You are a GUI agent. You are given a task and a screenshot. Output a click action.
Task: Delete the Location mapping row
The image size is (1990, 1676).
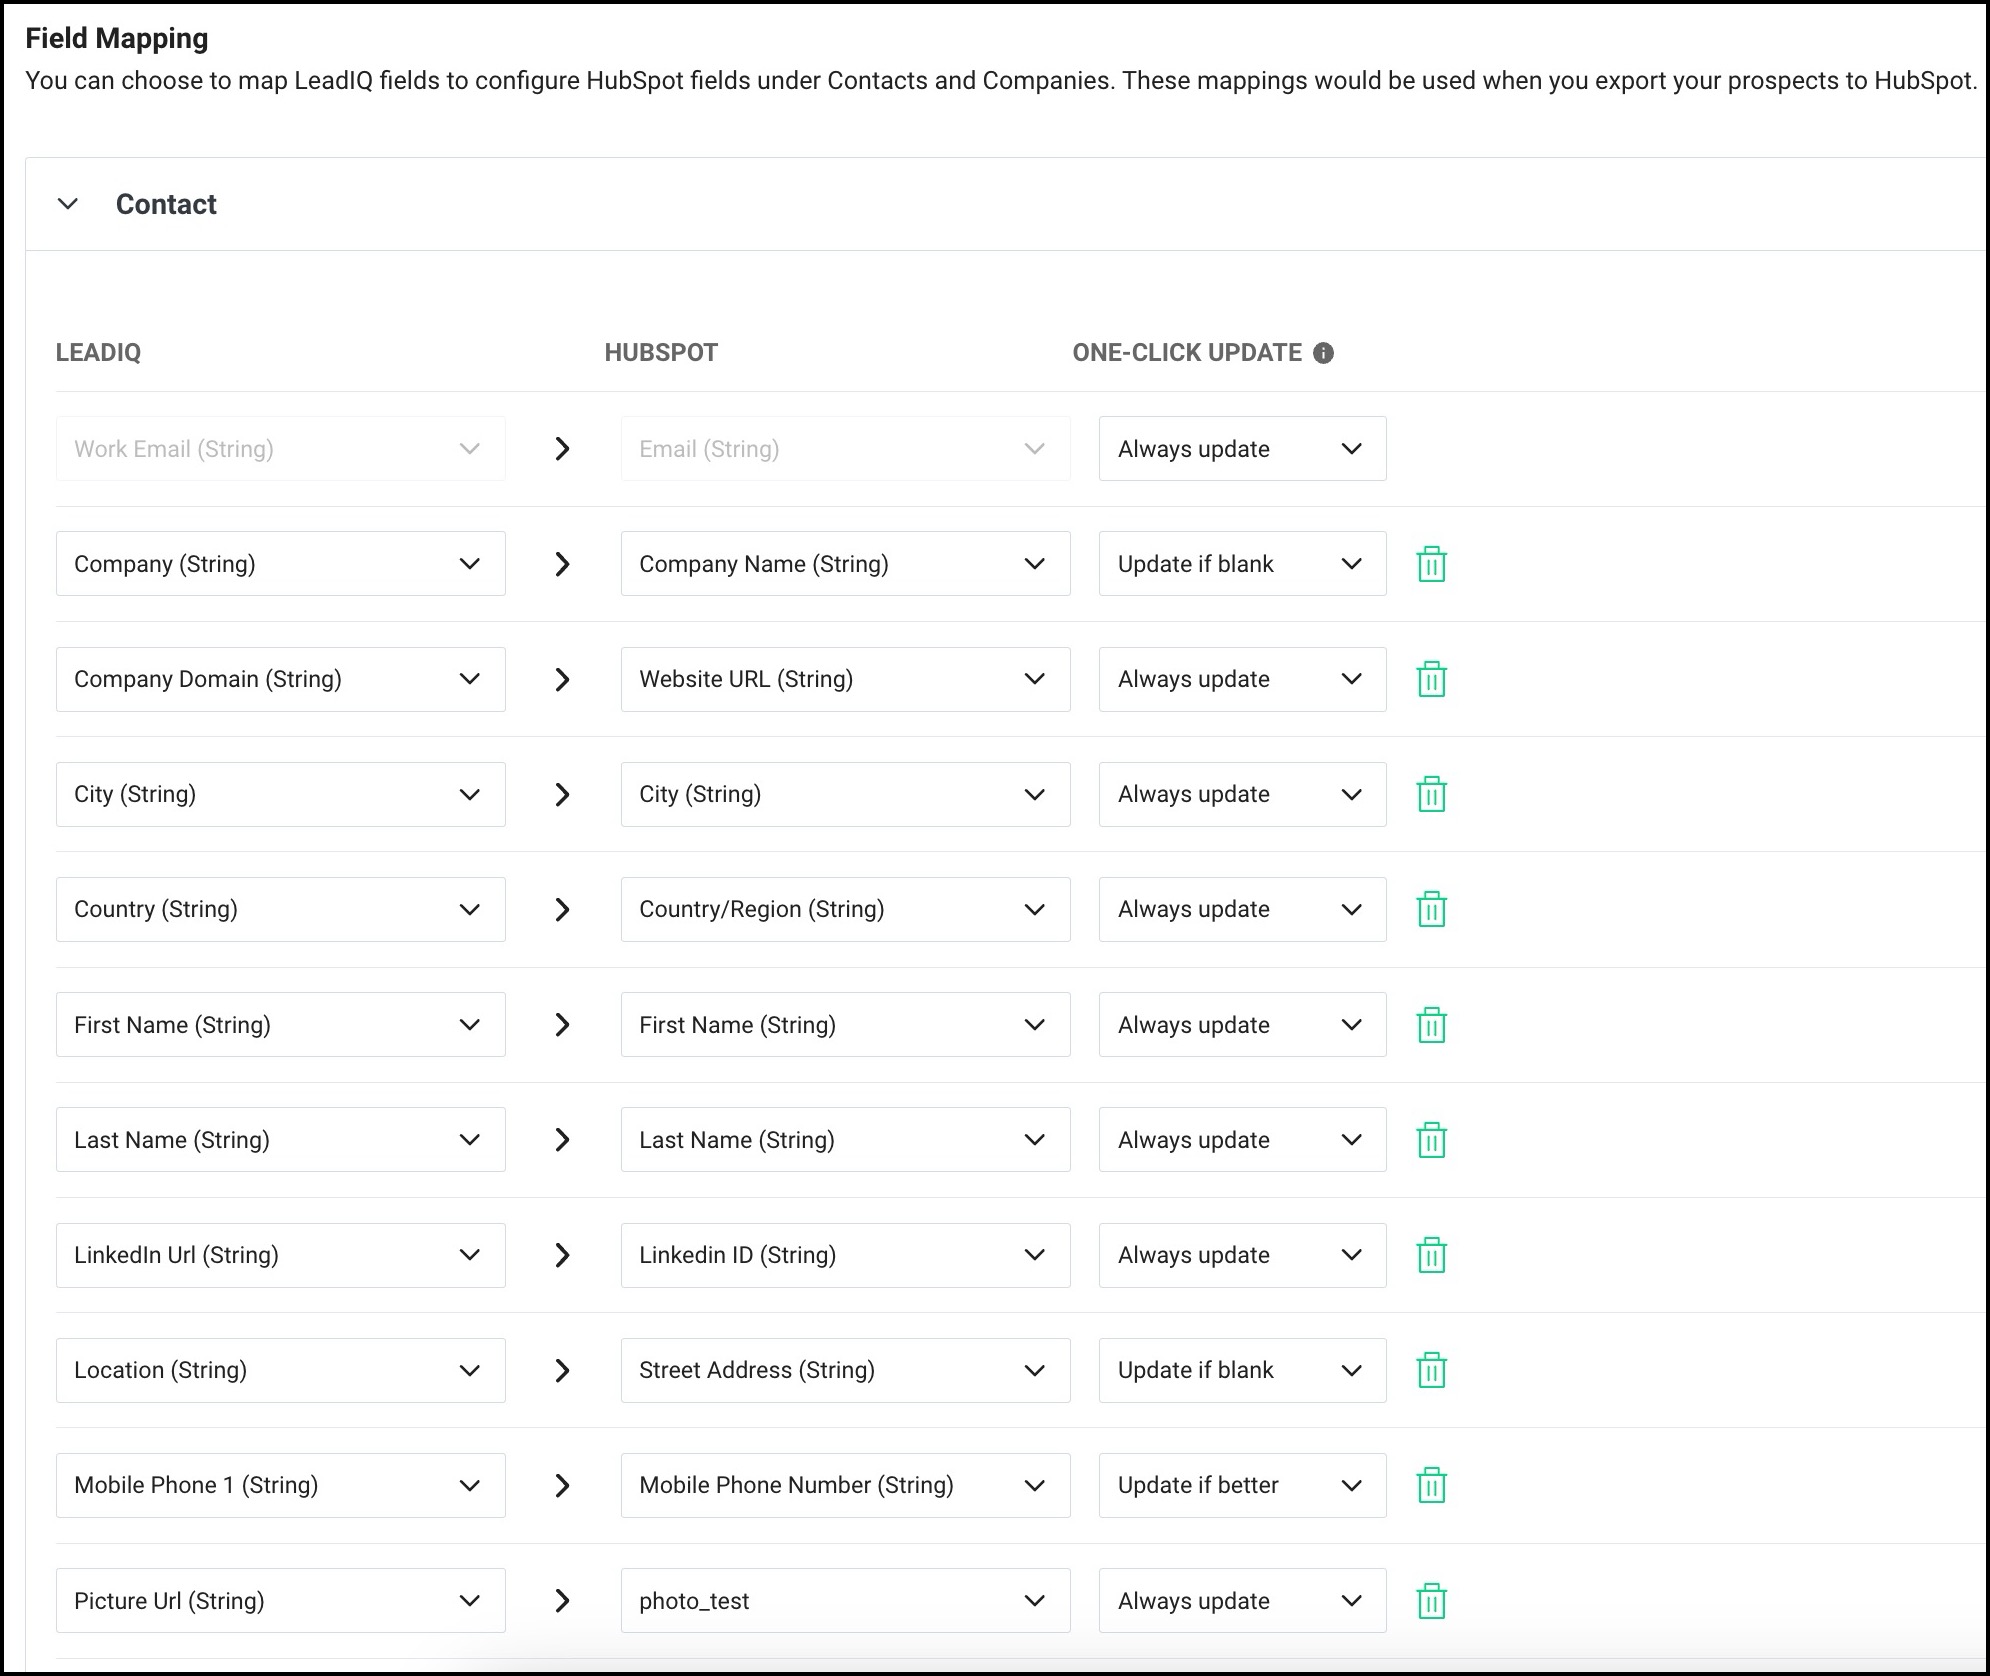tap(1432, 1370)
